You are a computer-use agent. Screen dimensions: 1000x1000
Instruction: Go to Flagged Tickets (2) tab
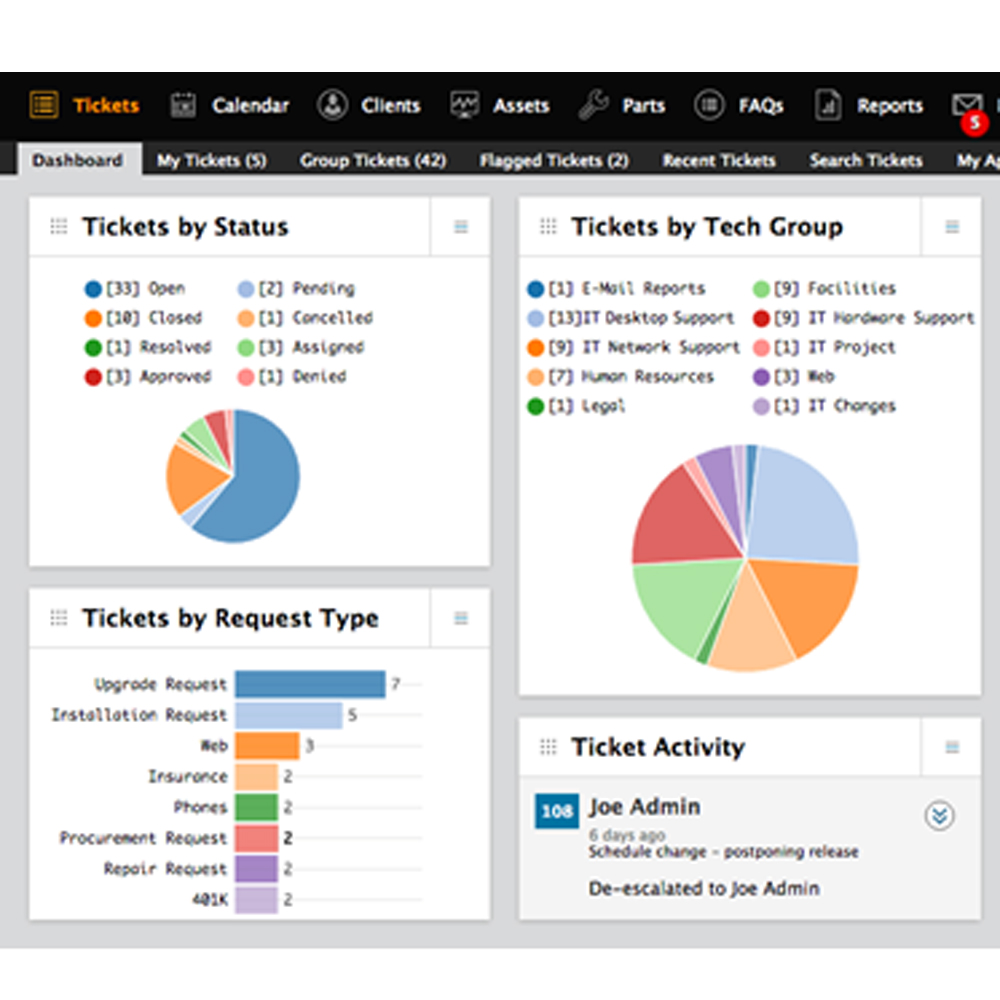click(x=554, y=160)
